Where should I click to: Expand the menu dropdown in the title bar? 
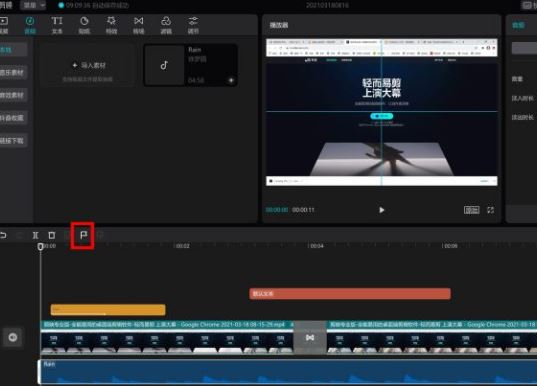click(x=33, y=5)
